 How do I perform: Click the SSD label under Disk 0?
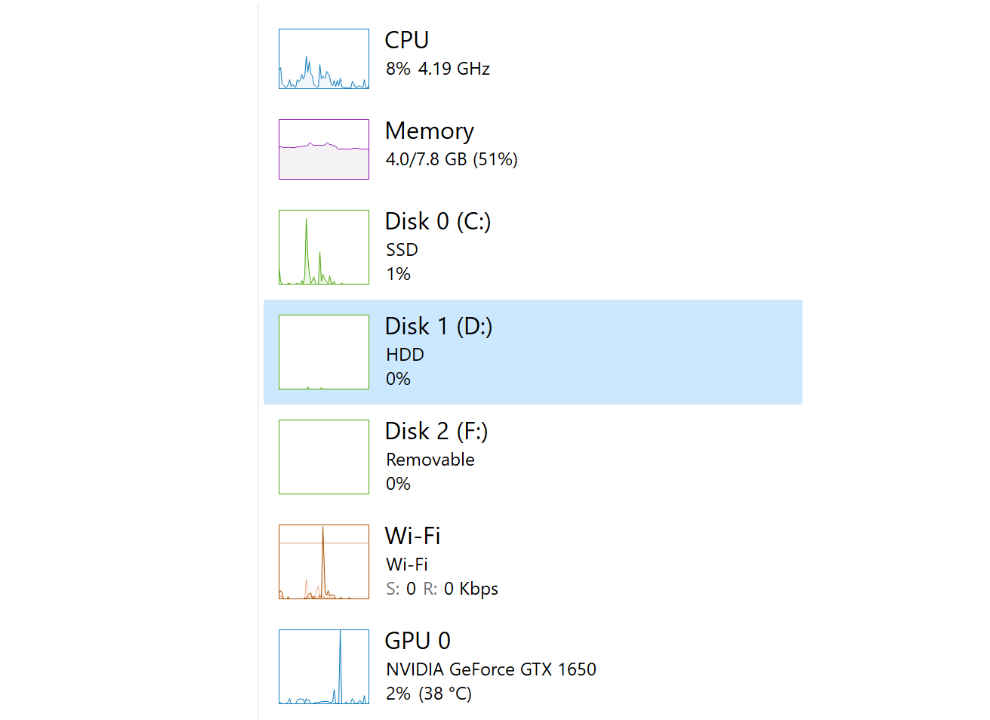[x=402, y=249]
